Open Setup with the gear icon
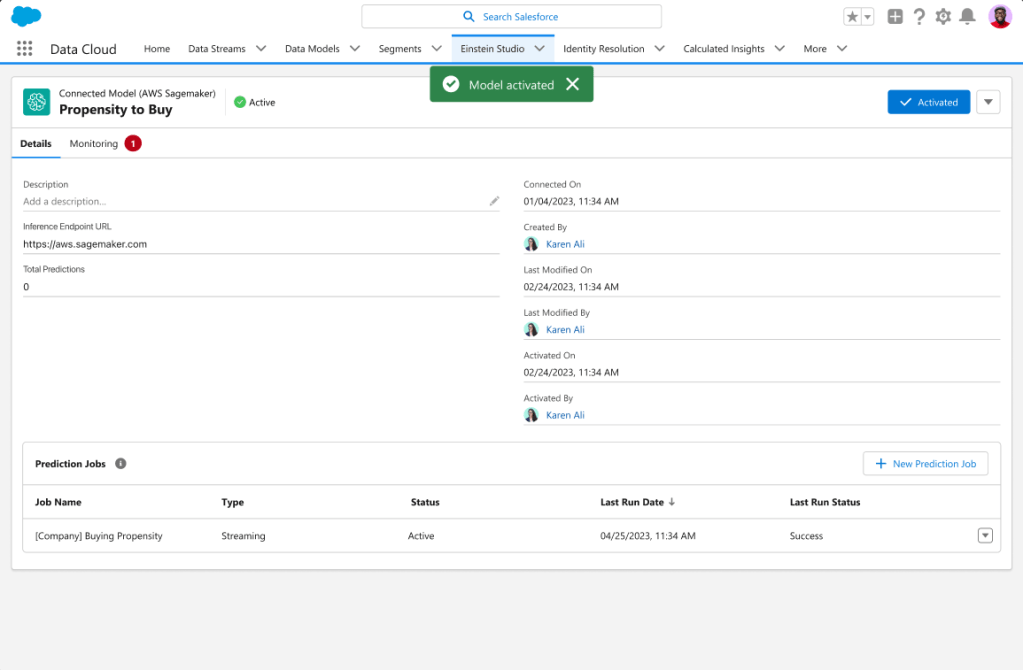Image resolution: width=1023 pixels, height=670 pixels. pyautogui.click(x=941, y=15)
